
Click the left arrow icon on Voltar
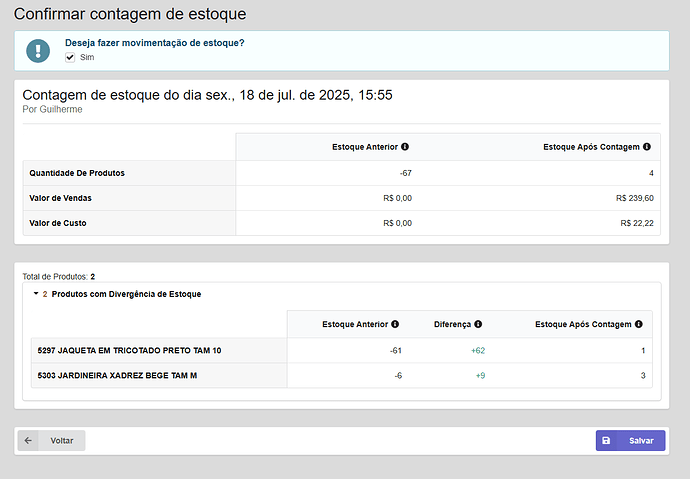coord(28,440)
